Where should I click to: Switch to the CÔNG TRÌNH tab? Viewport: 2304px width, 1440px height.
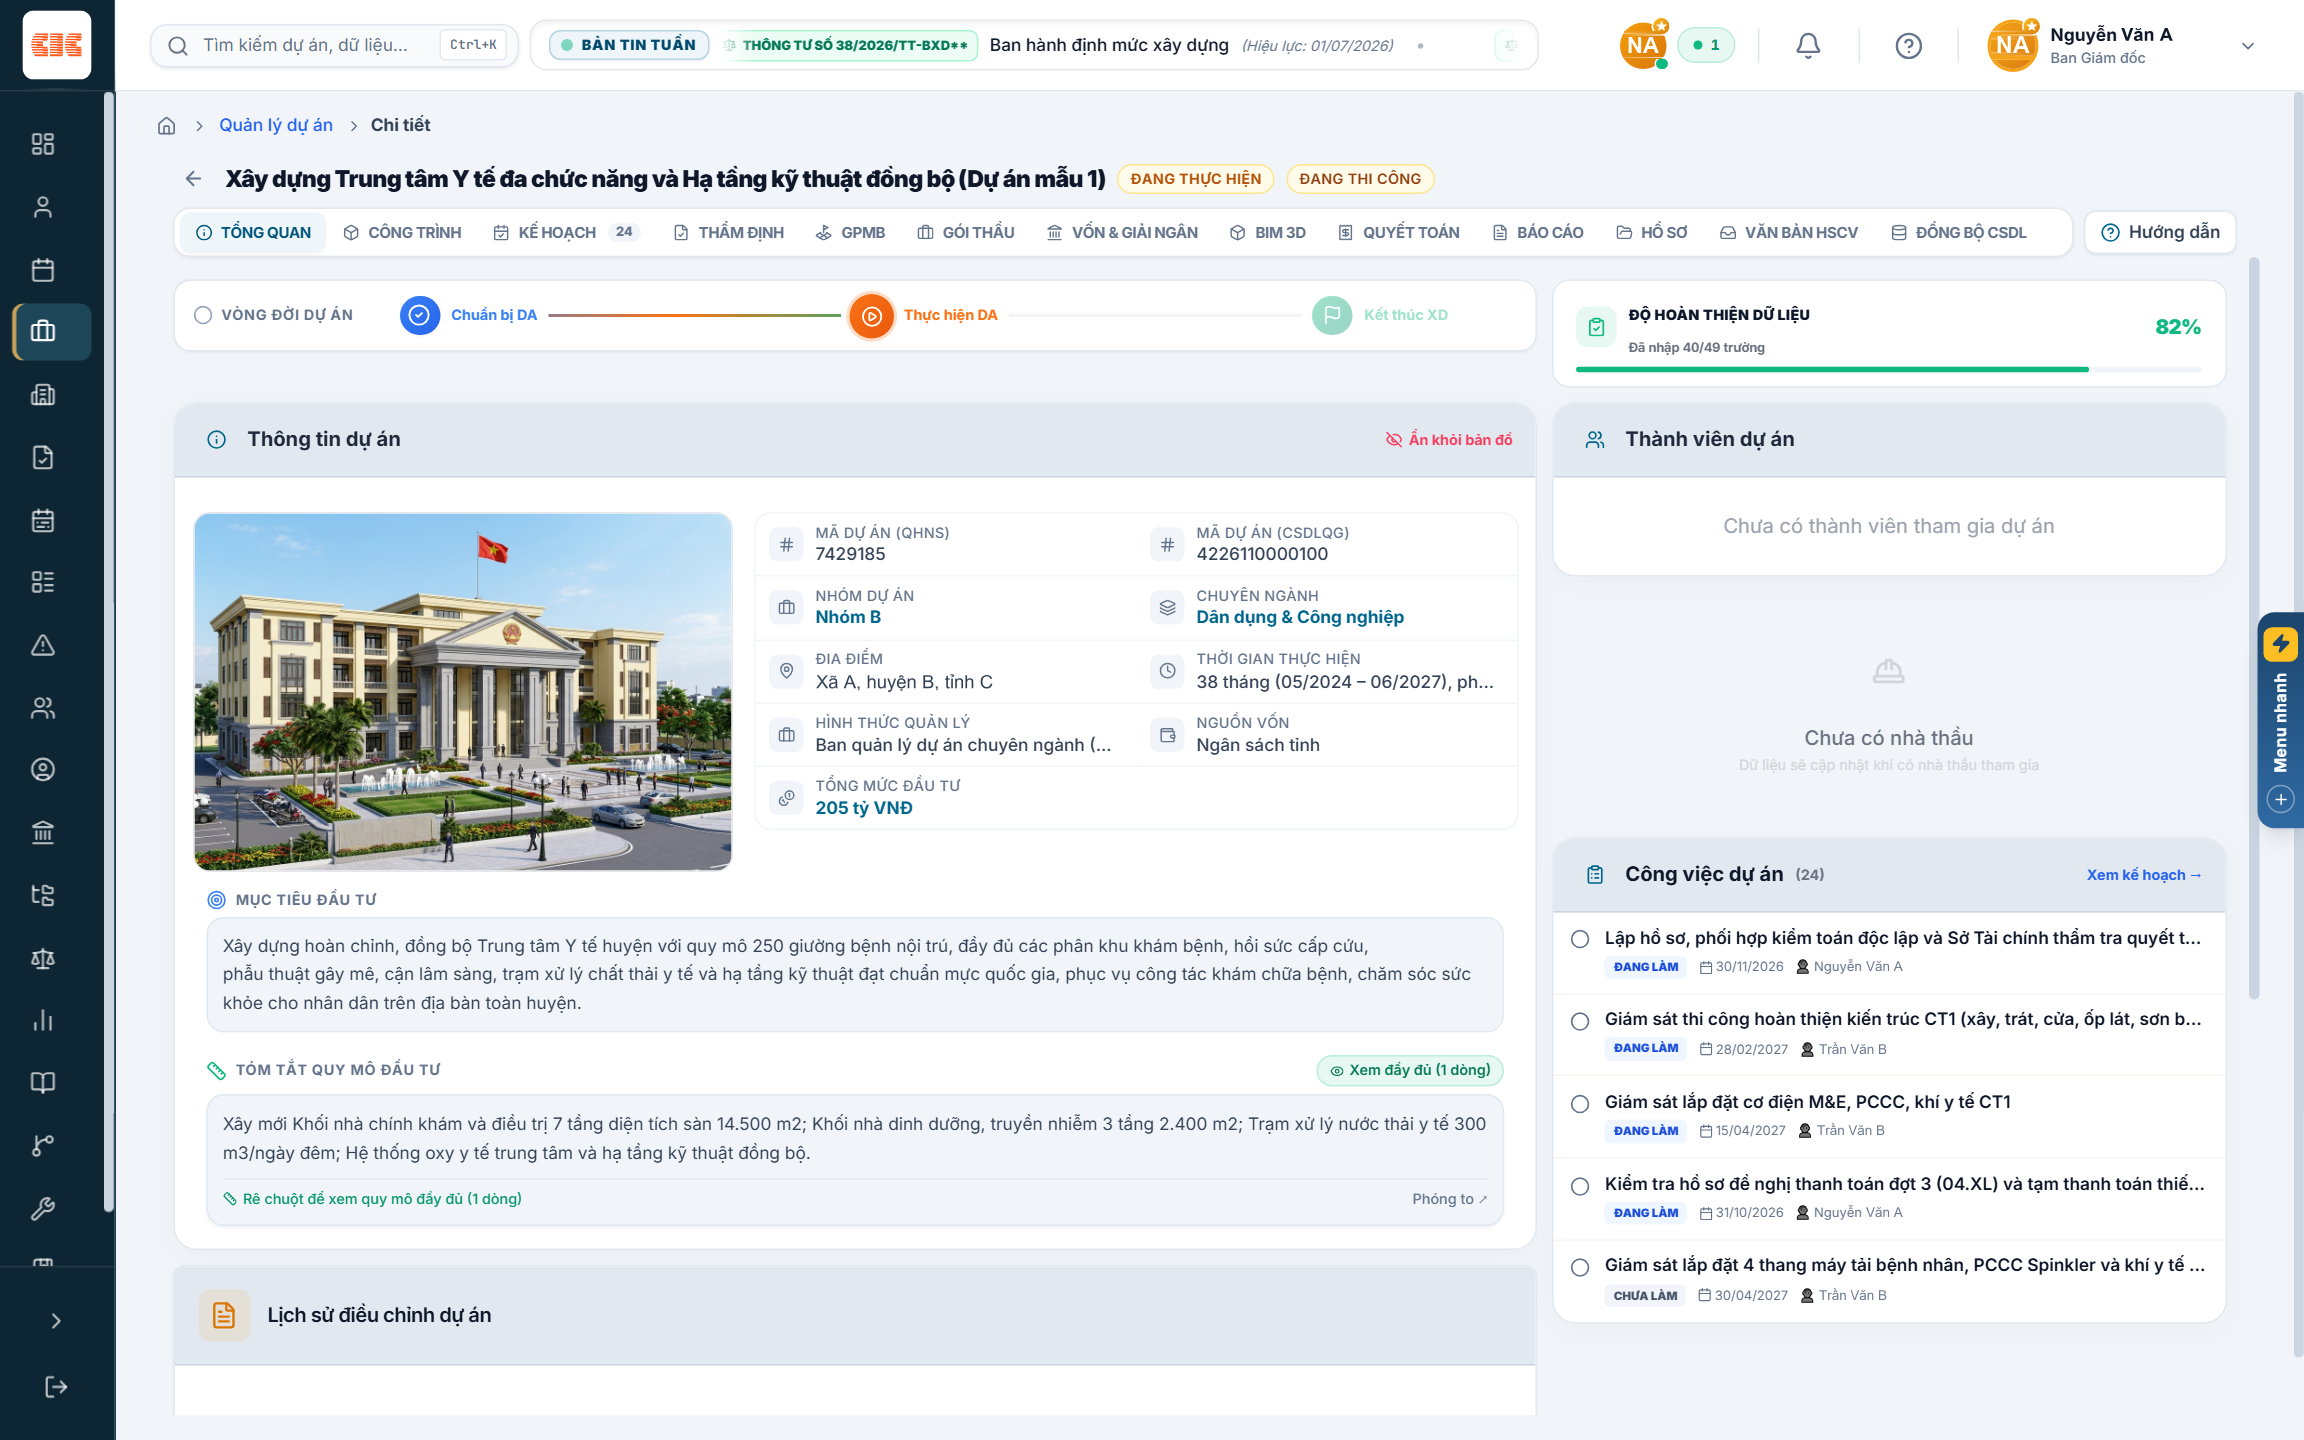click(x=402, y=233)
